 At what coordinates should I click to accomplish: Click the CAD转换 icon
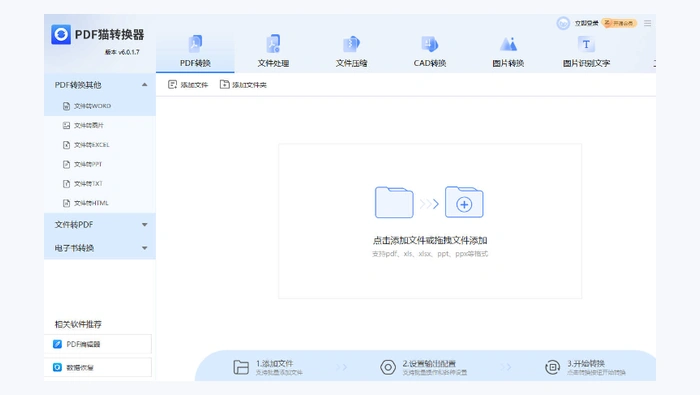click(429, 44)
